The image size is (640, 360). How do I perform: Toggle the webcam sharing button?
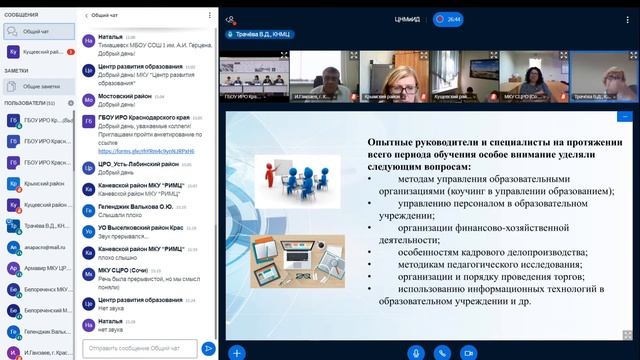pos(468,353)
